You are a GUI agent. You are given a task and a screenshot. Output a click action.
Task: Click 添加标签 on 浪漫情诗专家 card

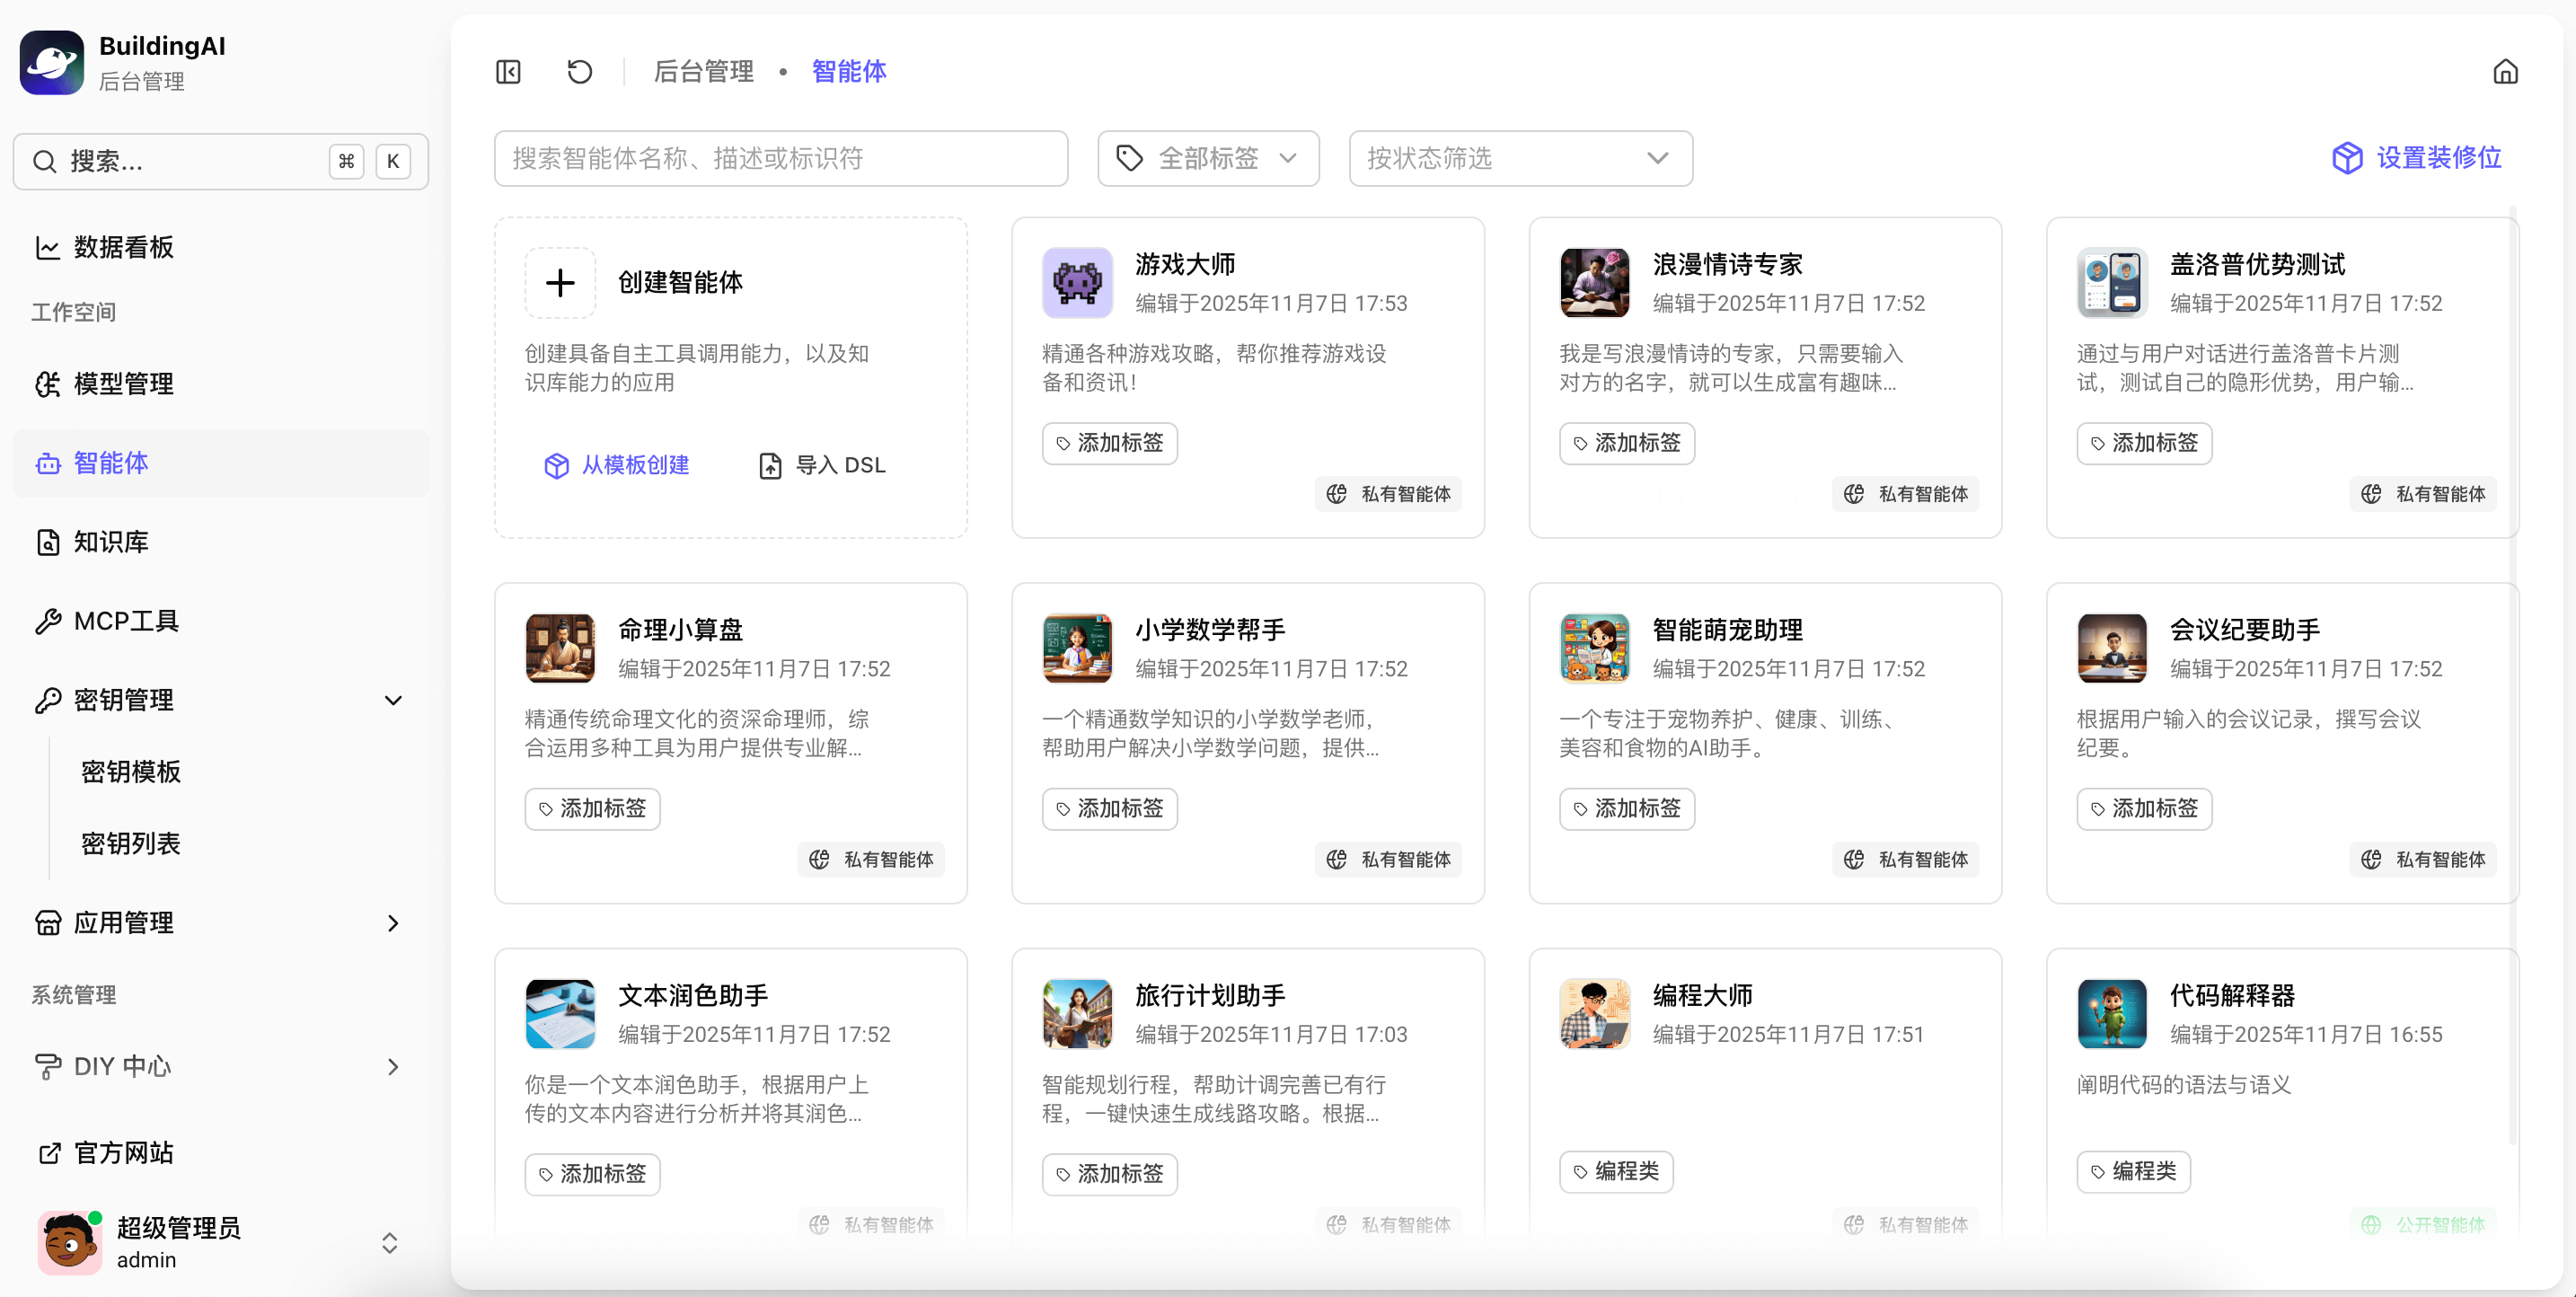tap(1626, 443)
